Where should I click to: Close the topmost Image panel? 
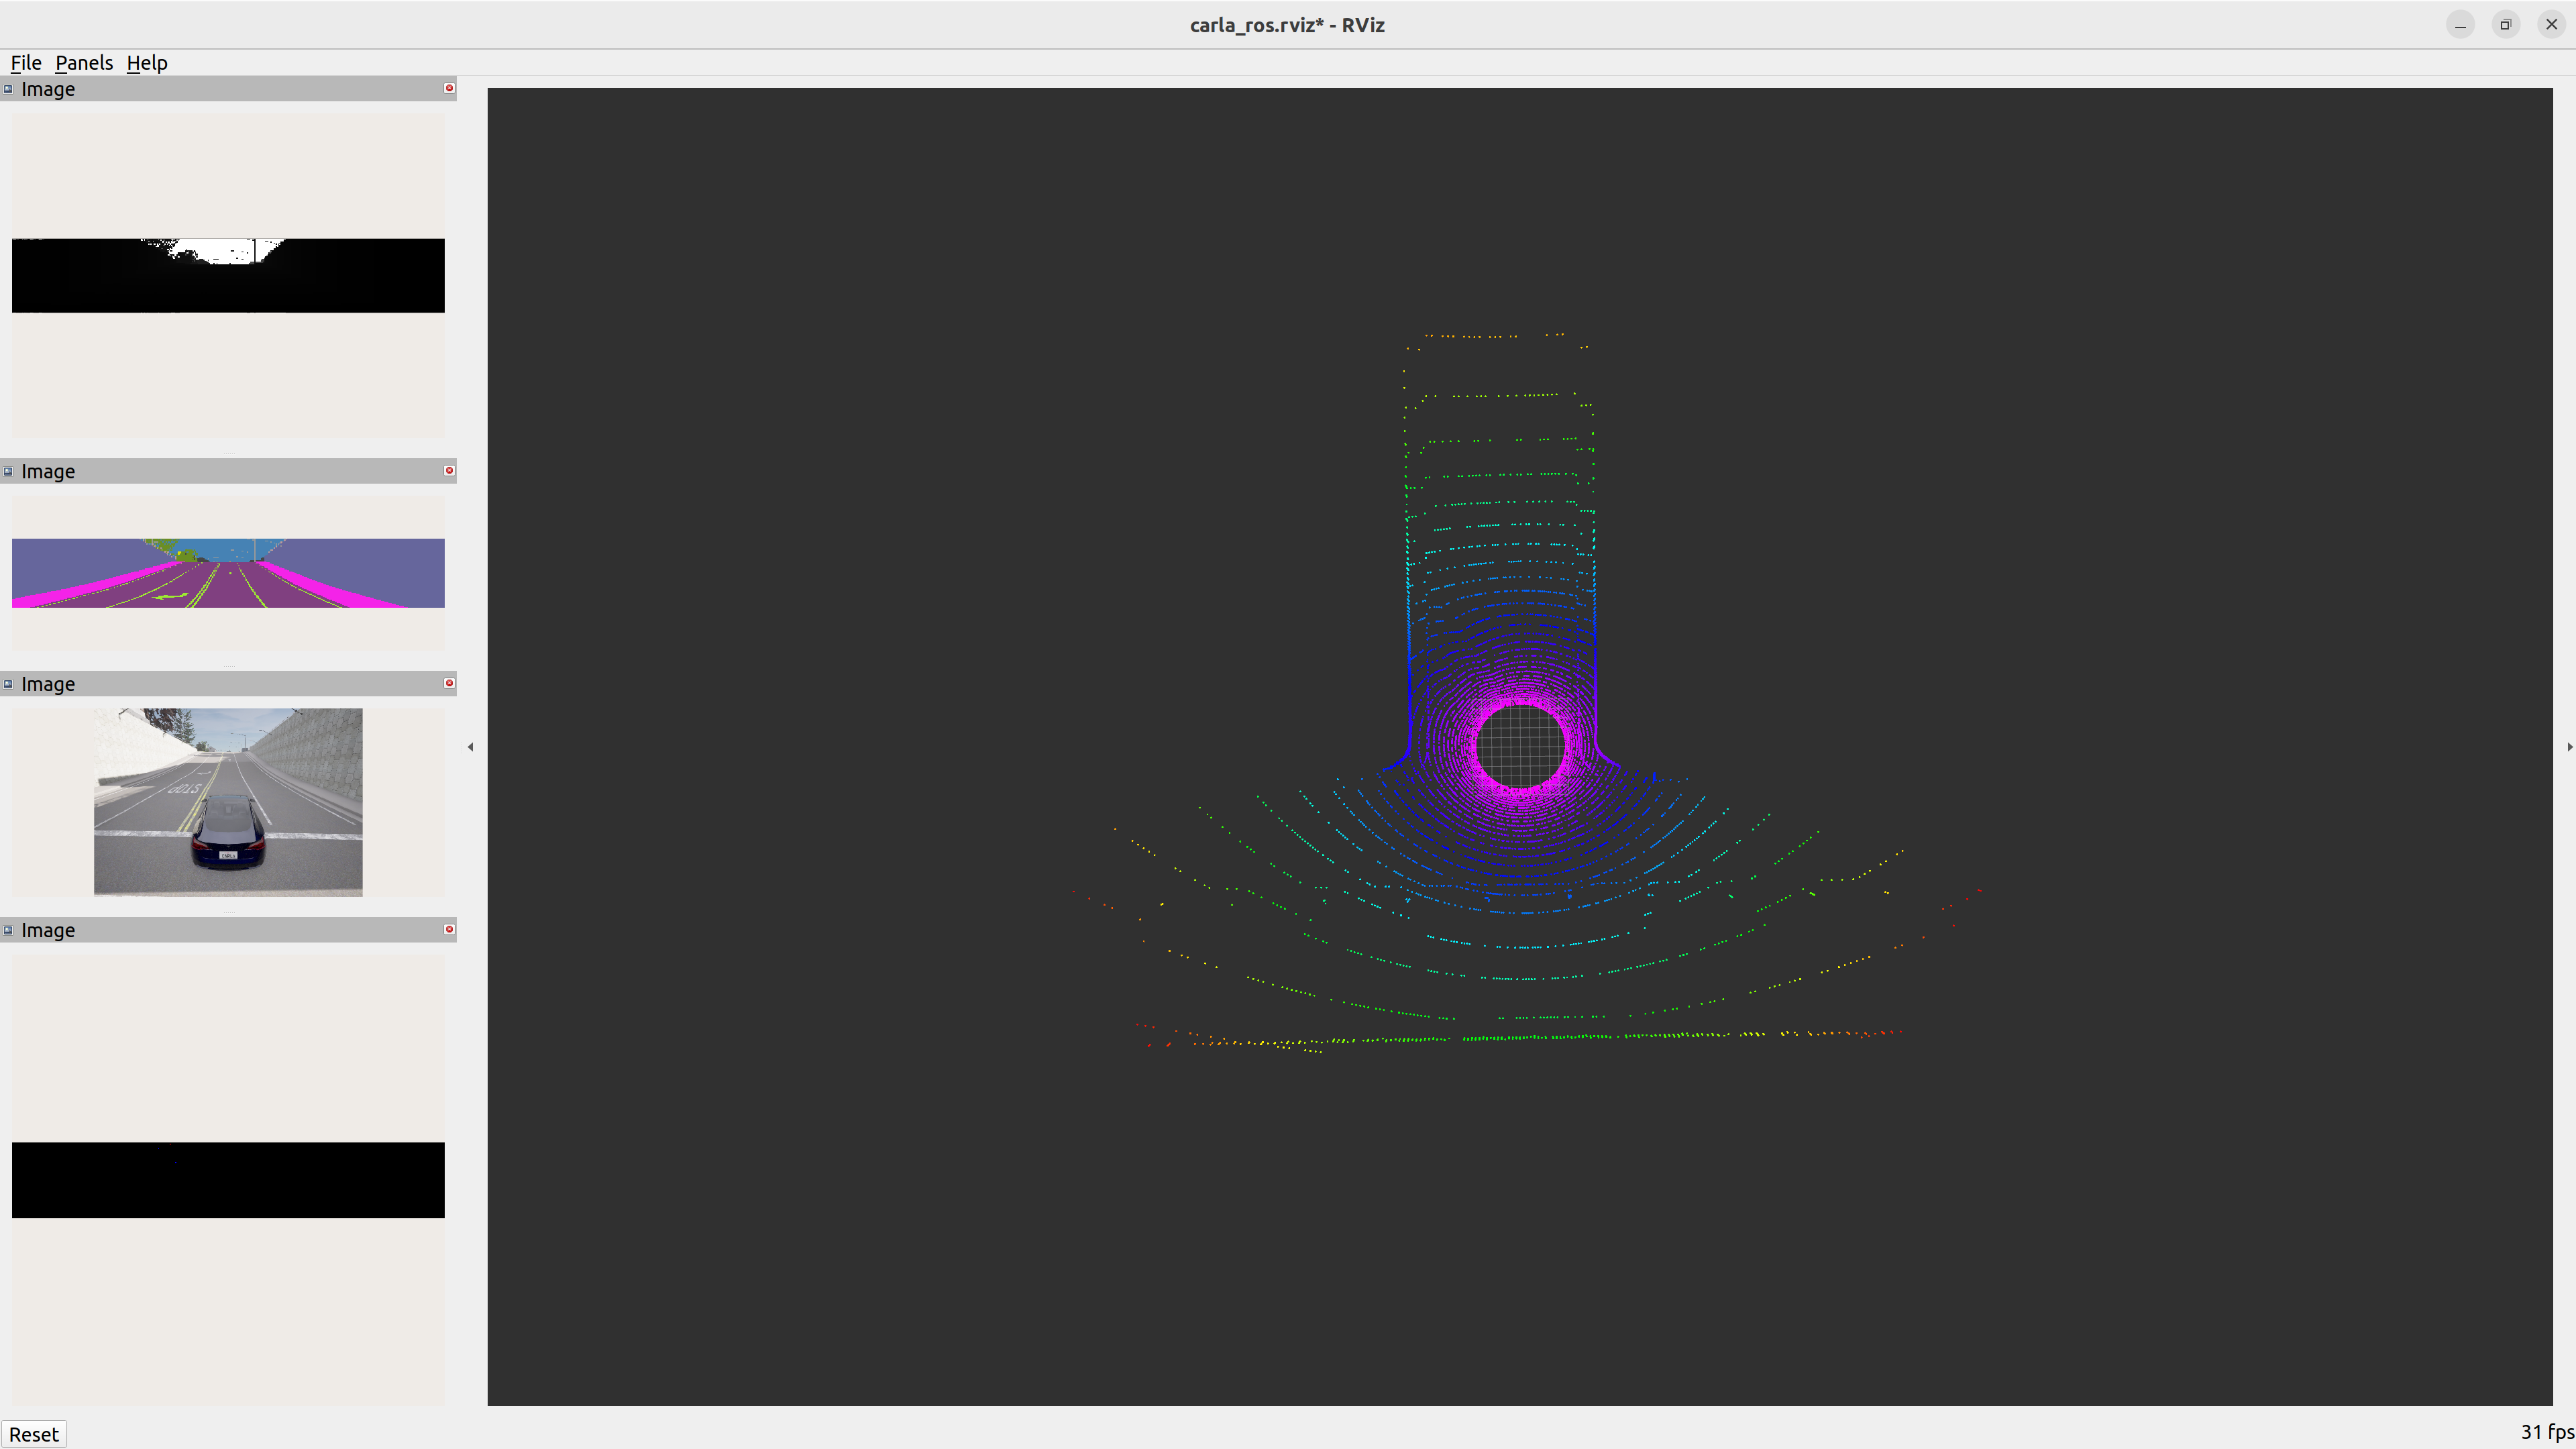[x=449, y=88]
